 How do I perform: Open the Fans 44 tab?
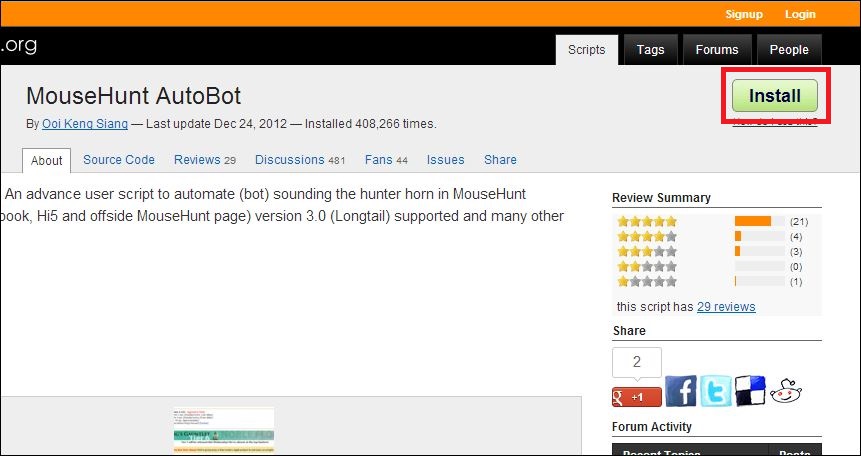point(386,159)
